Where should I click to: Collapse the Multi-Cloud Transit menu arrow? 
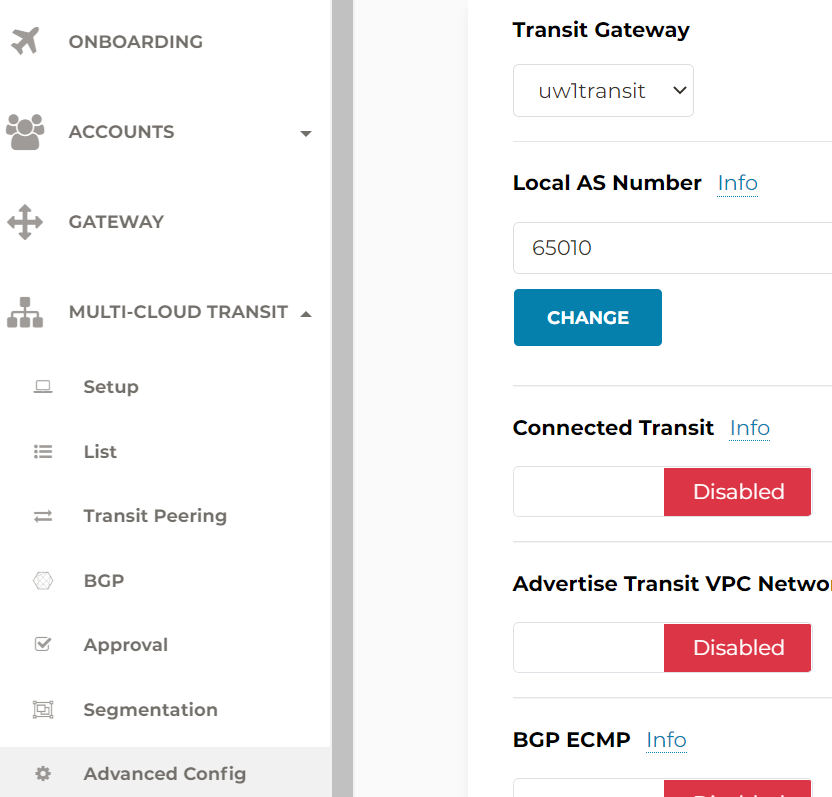[x=306, y=314]
